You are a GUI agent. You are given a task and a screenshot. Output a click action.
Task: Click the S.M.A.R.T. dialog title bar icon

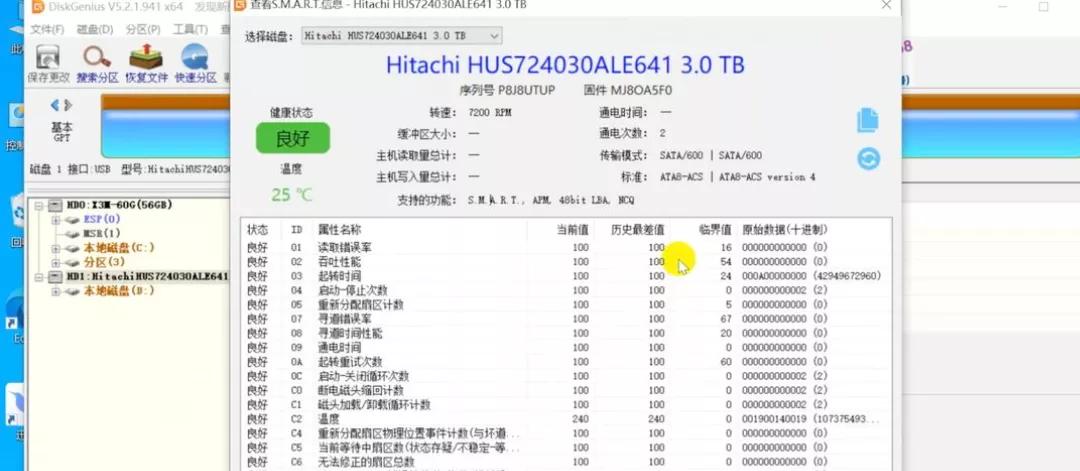pyautogui.click(x=240, y=6)
